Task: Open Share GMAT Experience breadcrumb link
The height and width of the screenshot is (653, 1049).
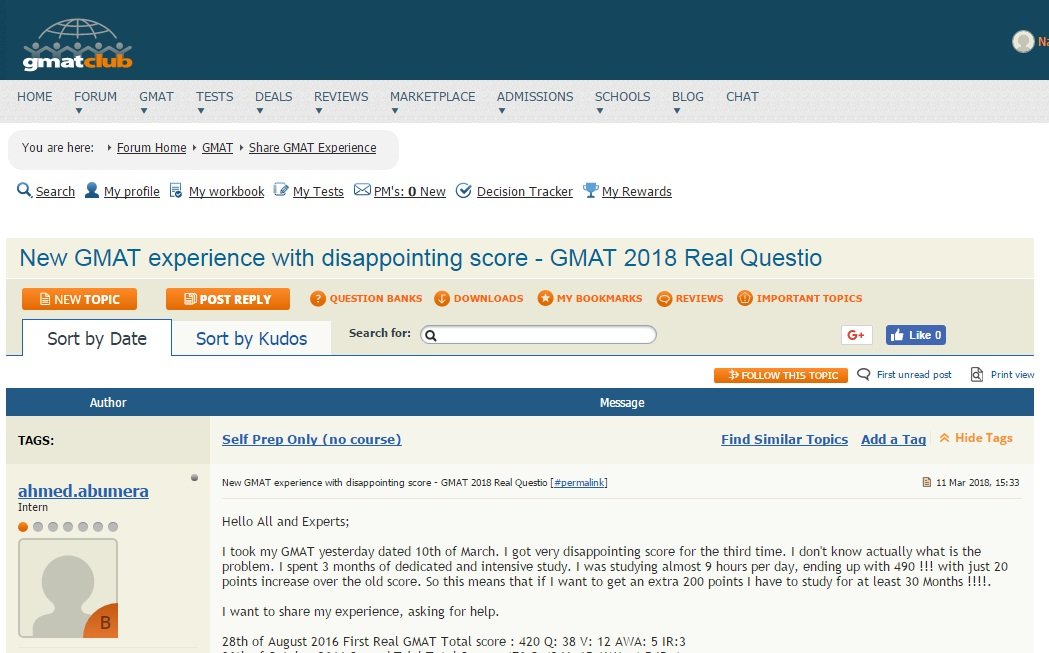Action: click(x=312, y=147)
